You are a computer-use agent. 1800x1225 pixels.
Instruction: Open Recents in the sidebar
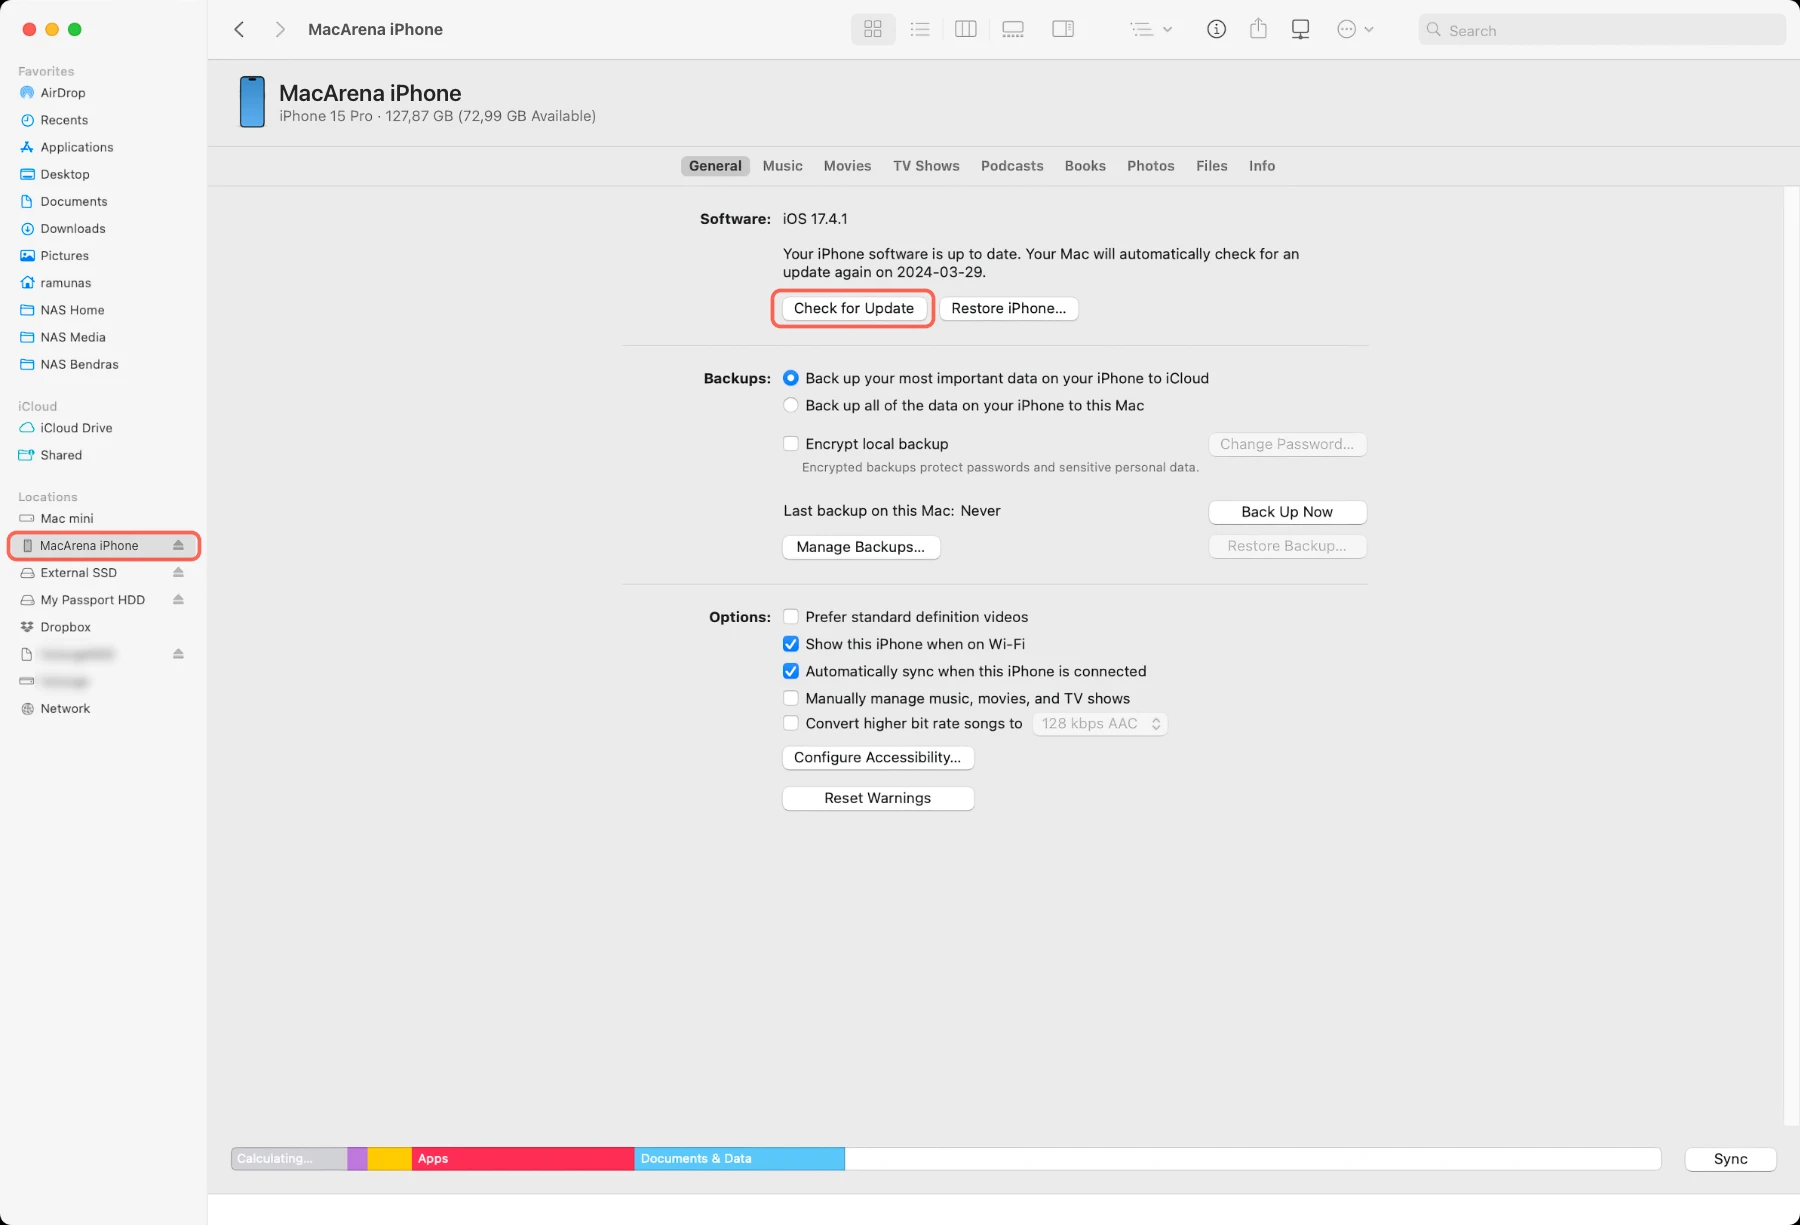click(x=64, y=120)
